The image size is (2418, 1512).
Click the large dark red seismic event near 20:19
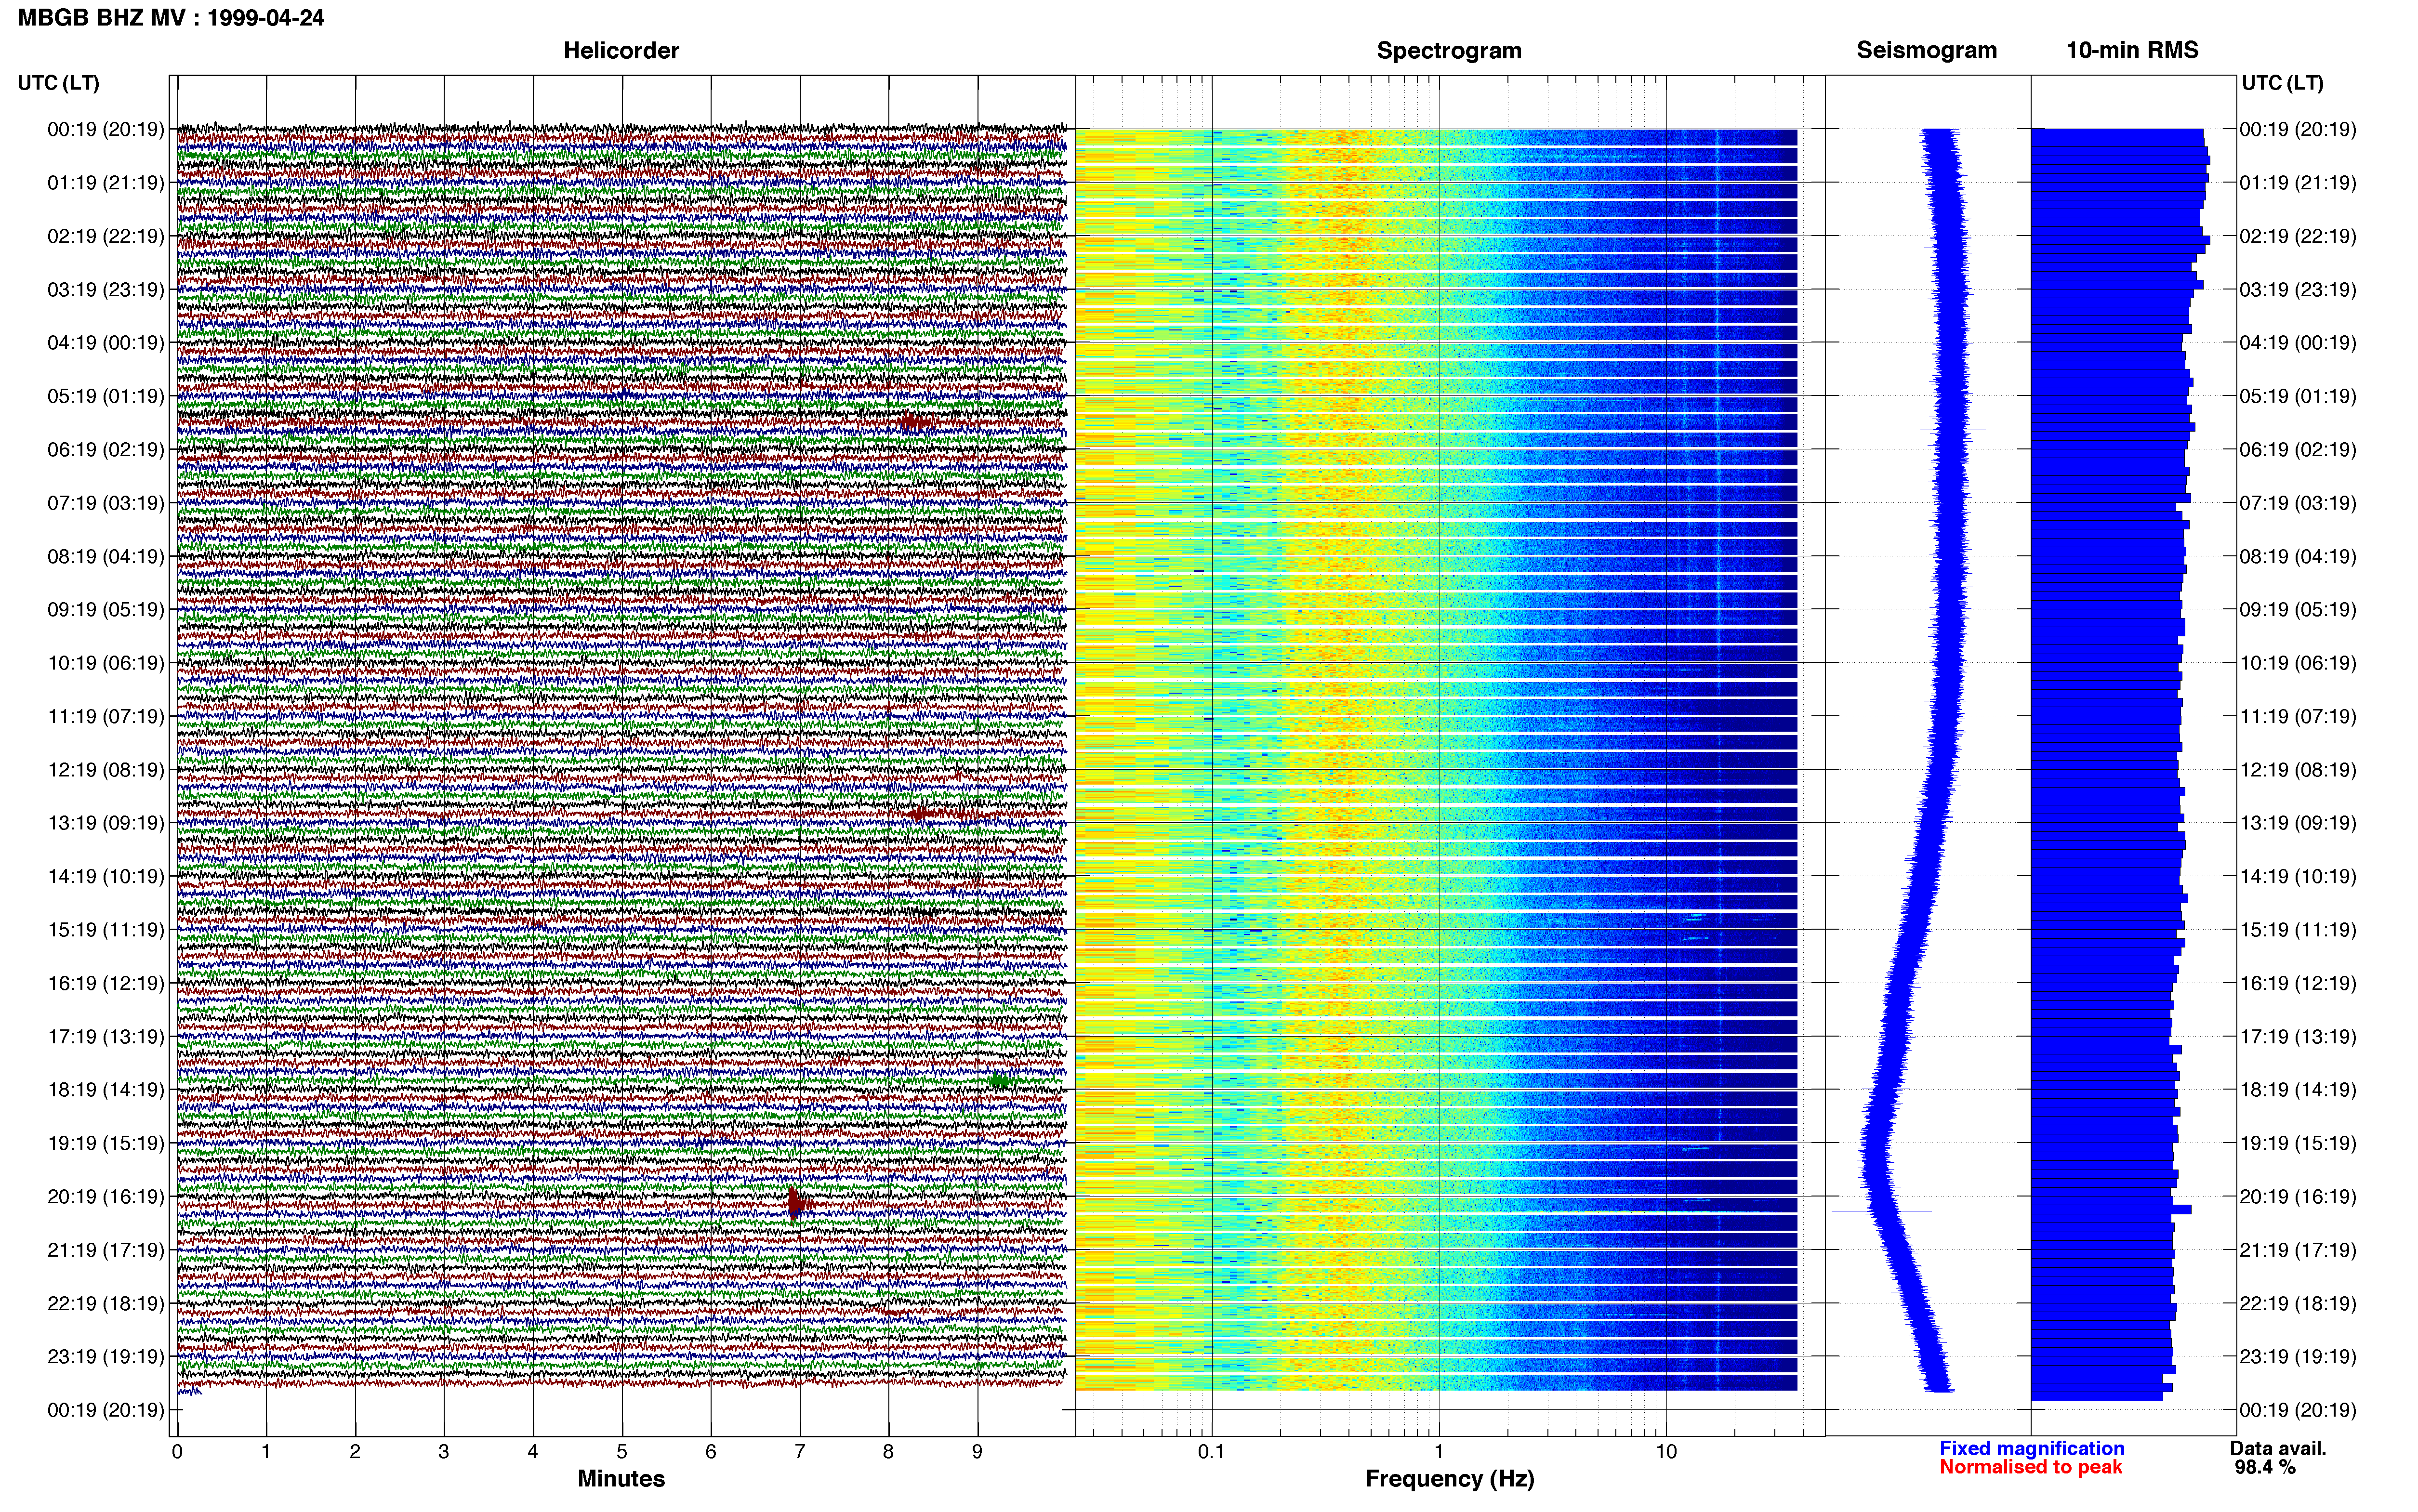(x=797, y=1205)
